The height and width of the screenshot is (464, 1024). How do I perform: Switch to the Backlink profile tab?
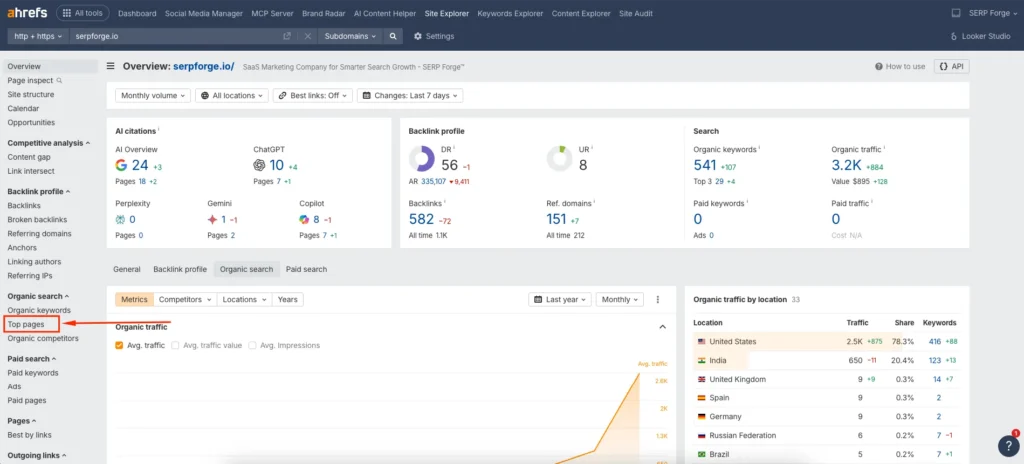[180, 269]
